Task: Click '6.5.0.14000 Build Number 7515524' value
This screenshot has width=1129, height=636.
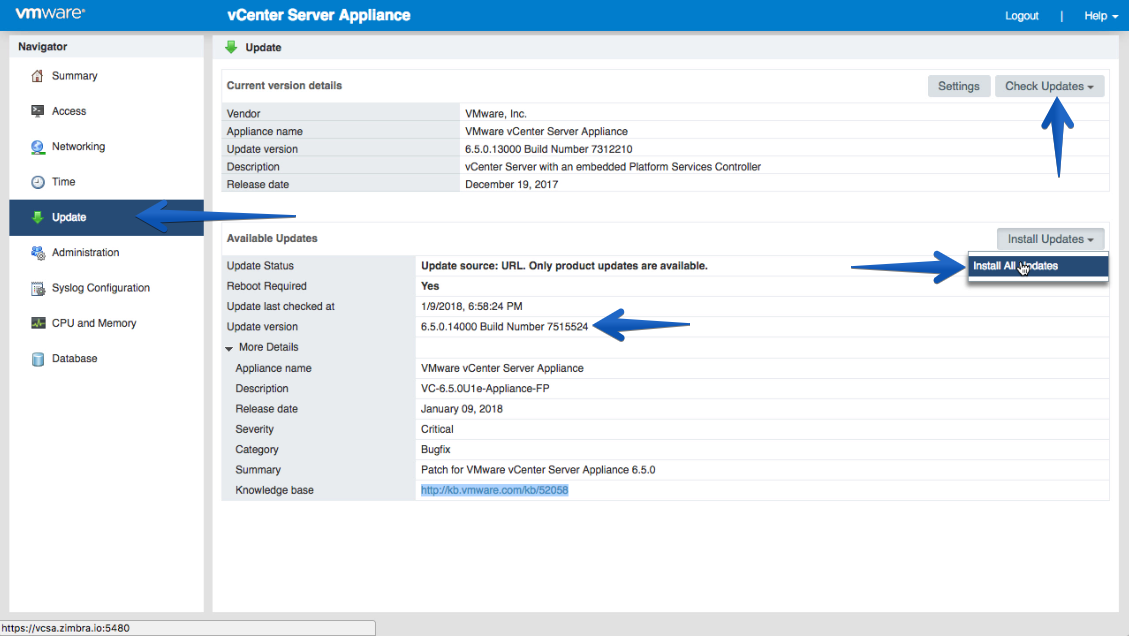Action: coord(504,326)
